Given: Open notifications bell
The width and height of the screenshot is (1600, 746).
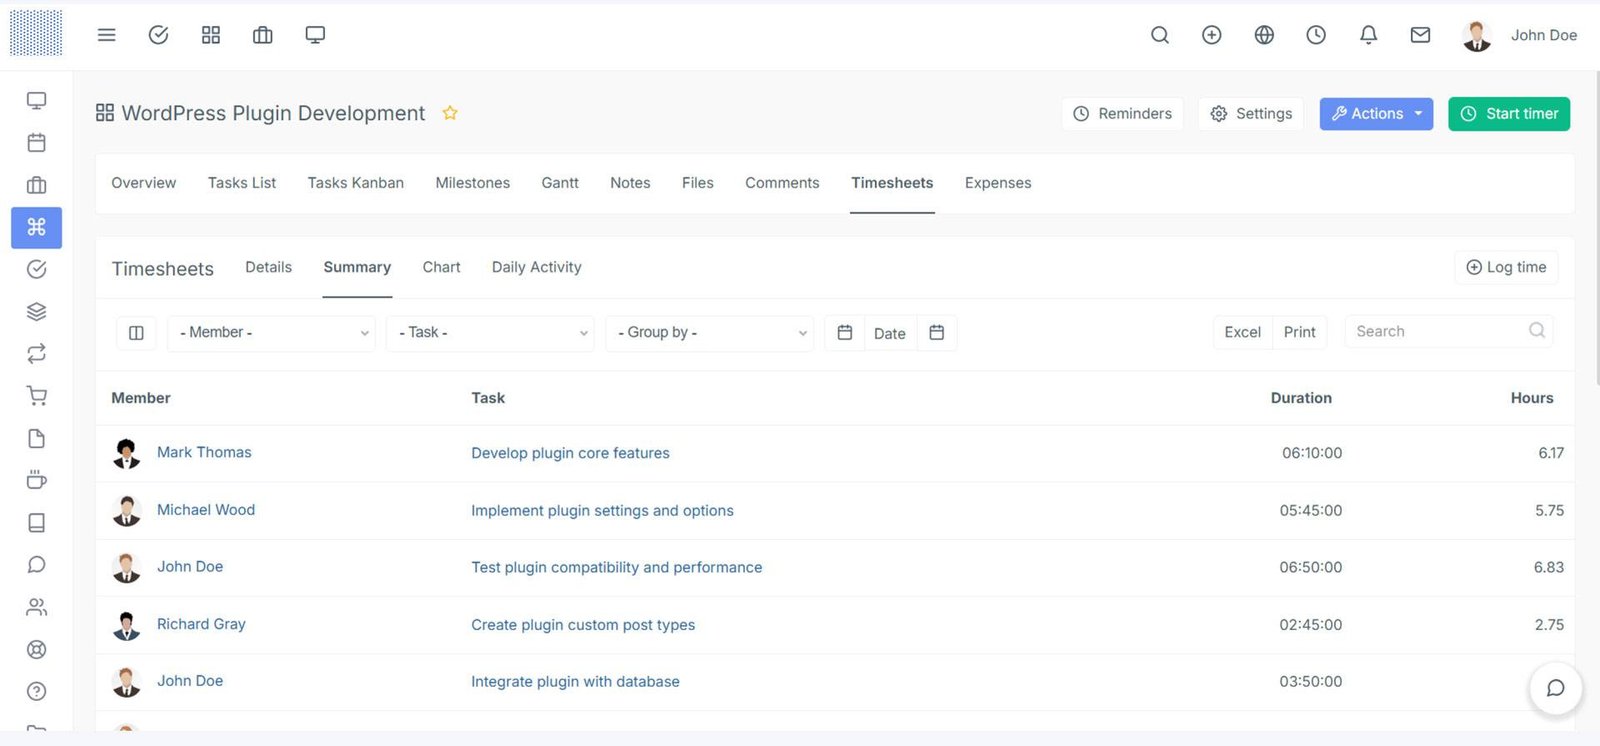Looking at the screenshot, I should pos(1369,35).
